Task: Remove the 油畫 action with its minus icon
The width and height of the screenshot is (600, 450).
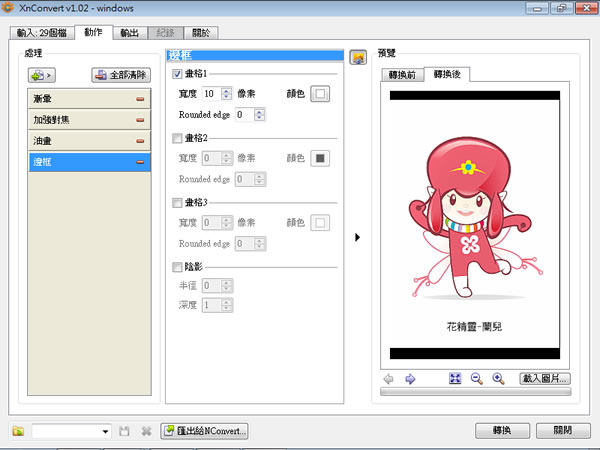Action: (x=140, y=140)
